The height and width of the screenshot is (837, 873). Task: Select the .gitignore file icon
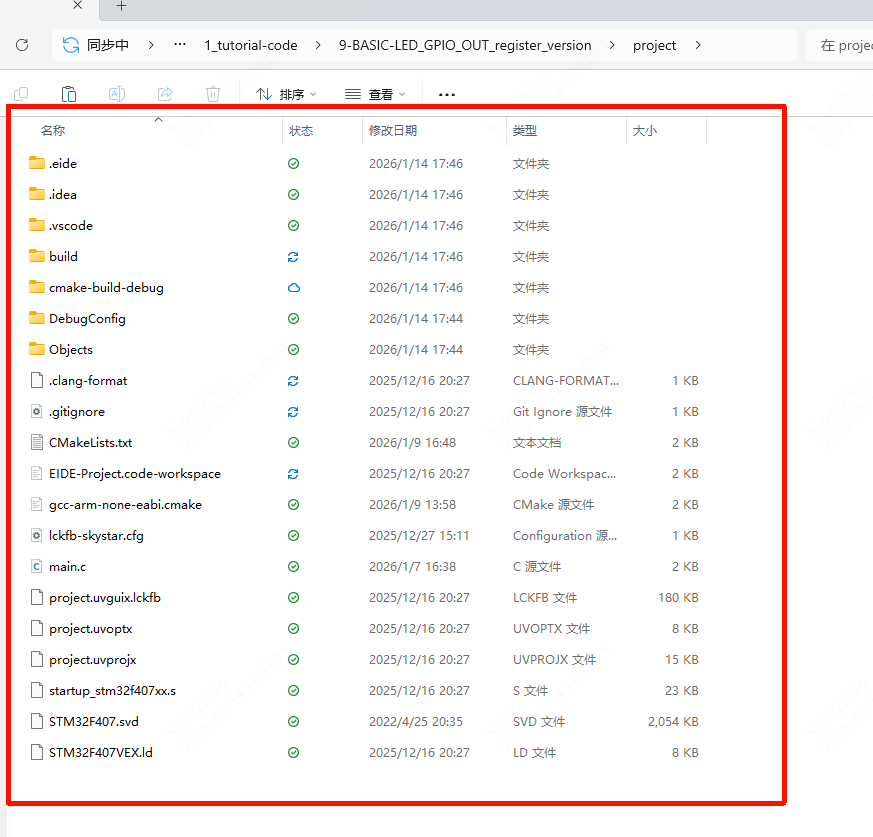pyautogui.click(x=38, y=412)
